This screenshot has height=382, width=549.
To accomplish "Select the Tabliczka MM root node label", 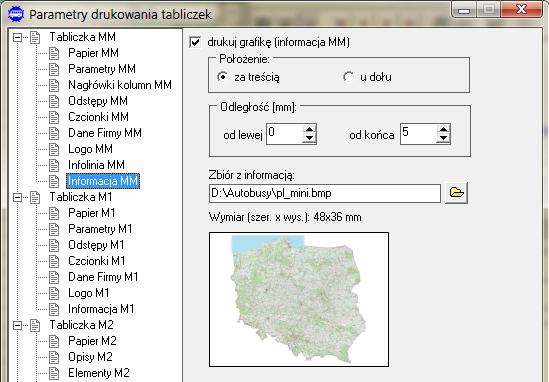I will pyautogui.click(x=82, y=37).
